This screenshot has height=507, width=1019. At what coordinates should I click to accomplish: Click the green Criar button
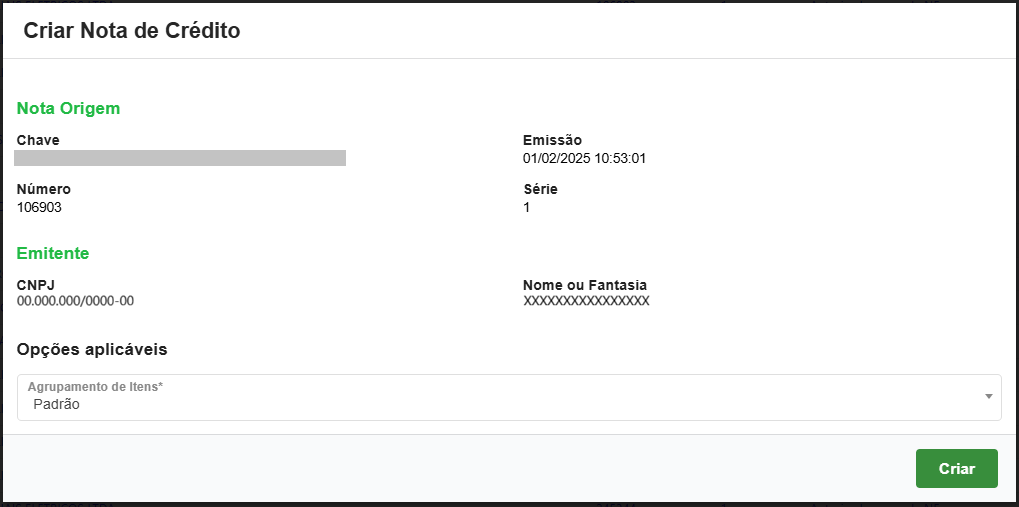(x=956, y=468)
